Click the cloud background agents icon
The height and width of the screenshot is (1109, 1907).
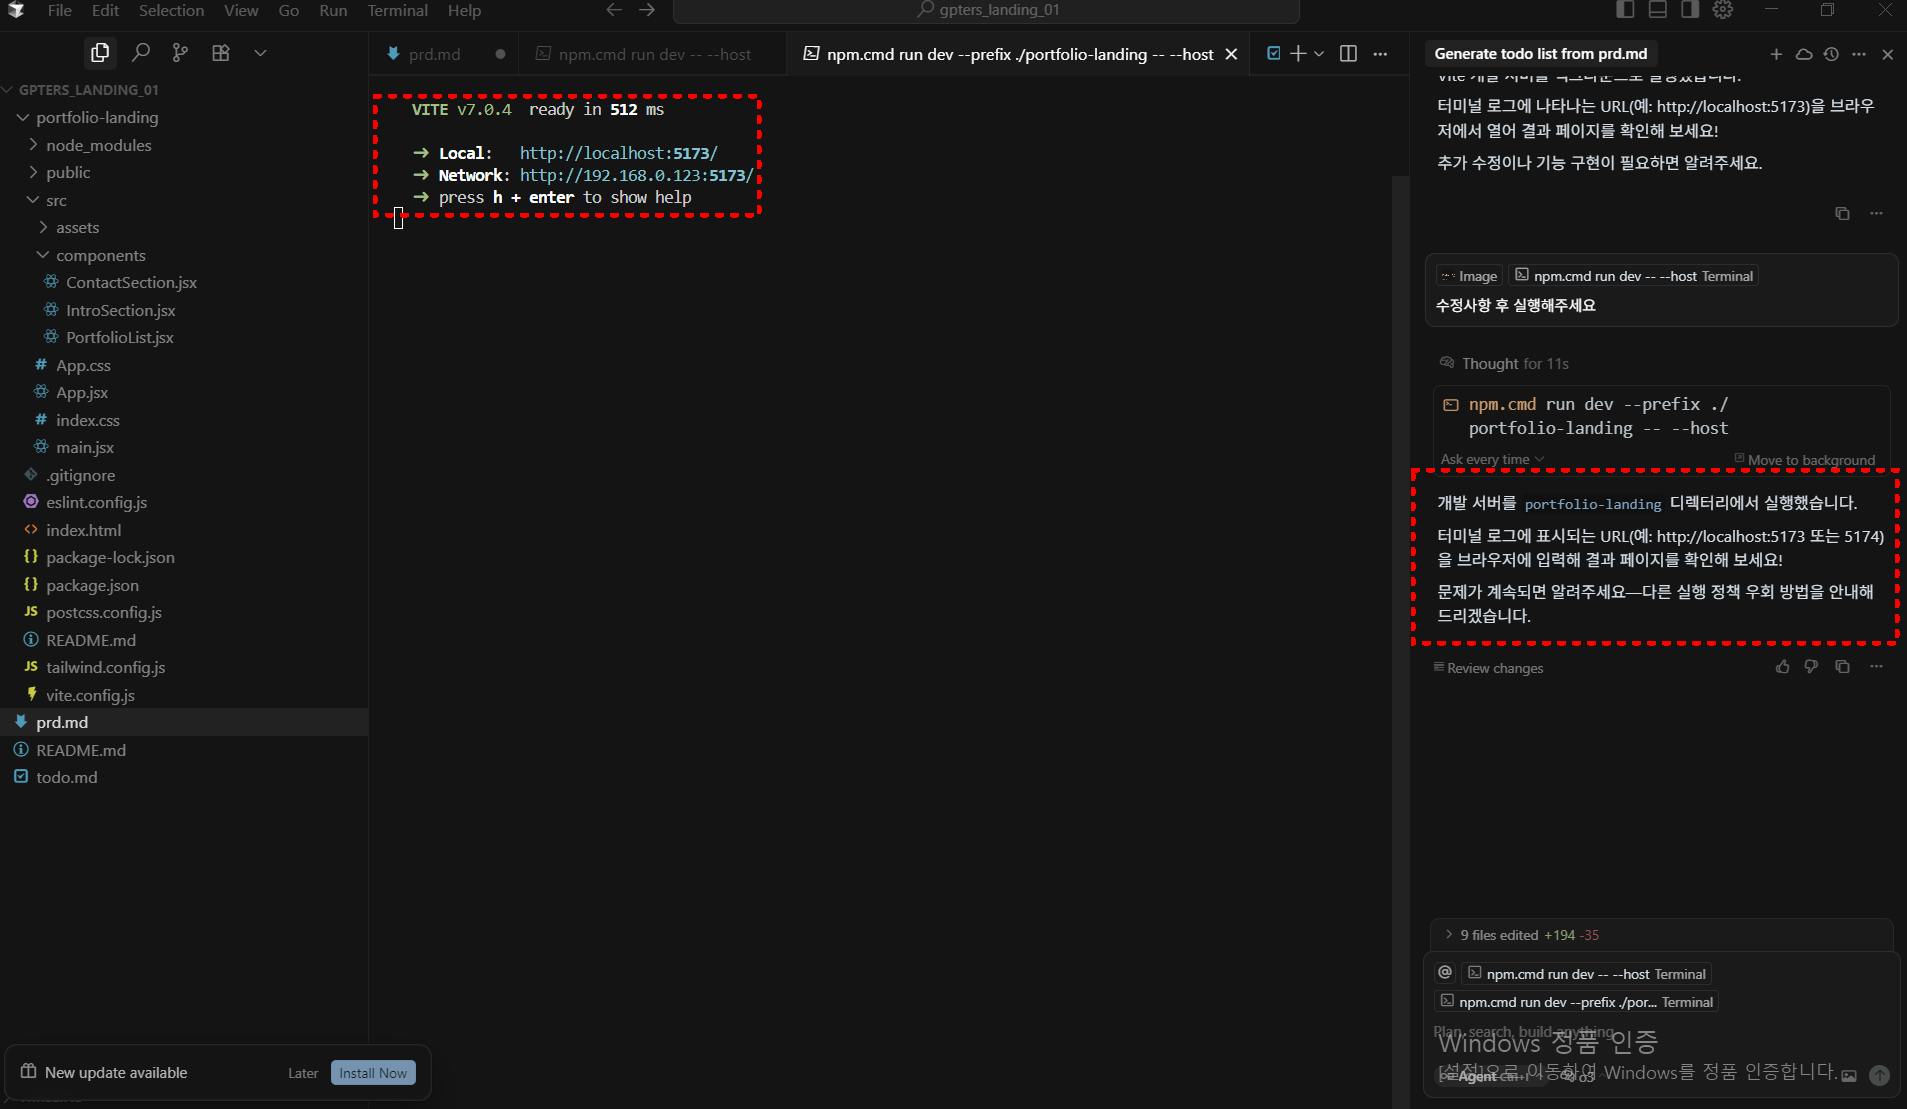coord(1804,54)
